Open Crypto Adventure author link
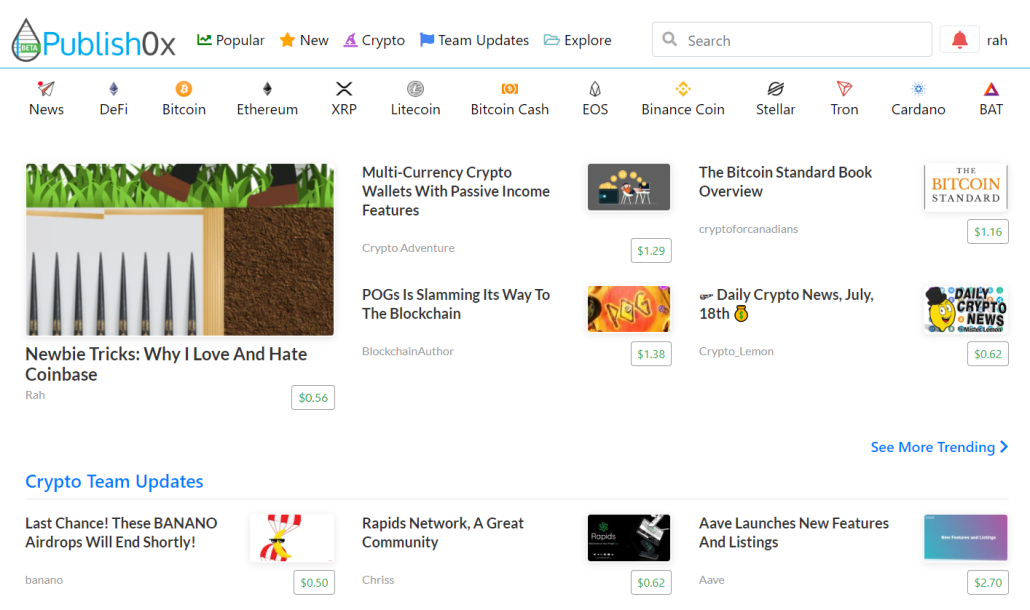 [408, 248]
